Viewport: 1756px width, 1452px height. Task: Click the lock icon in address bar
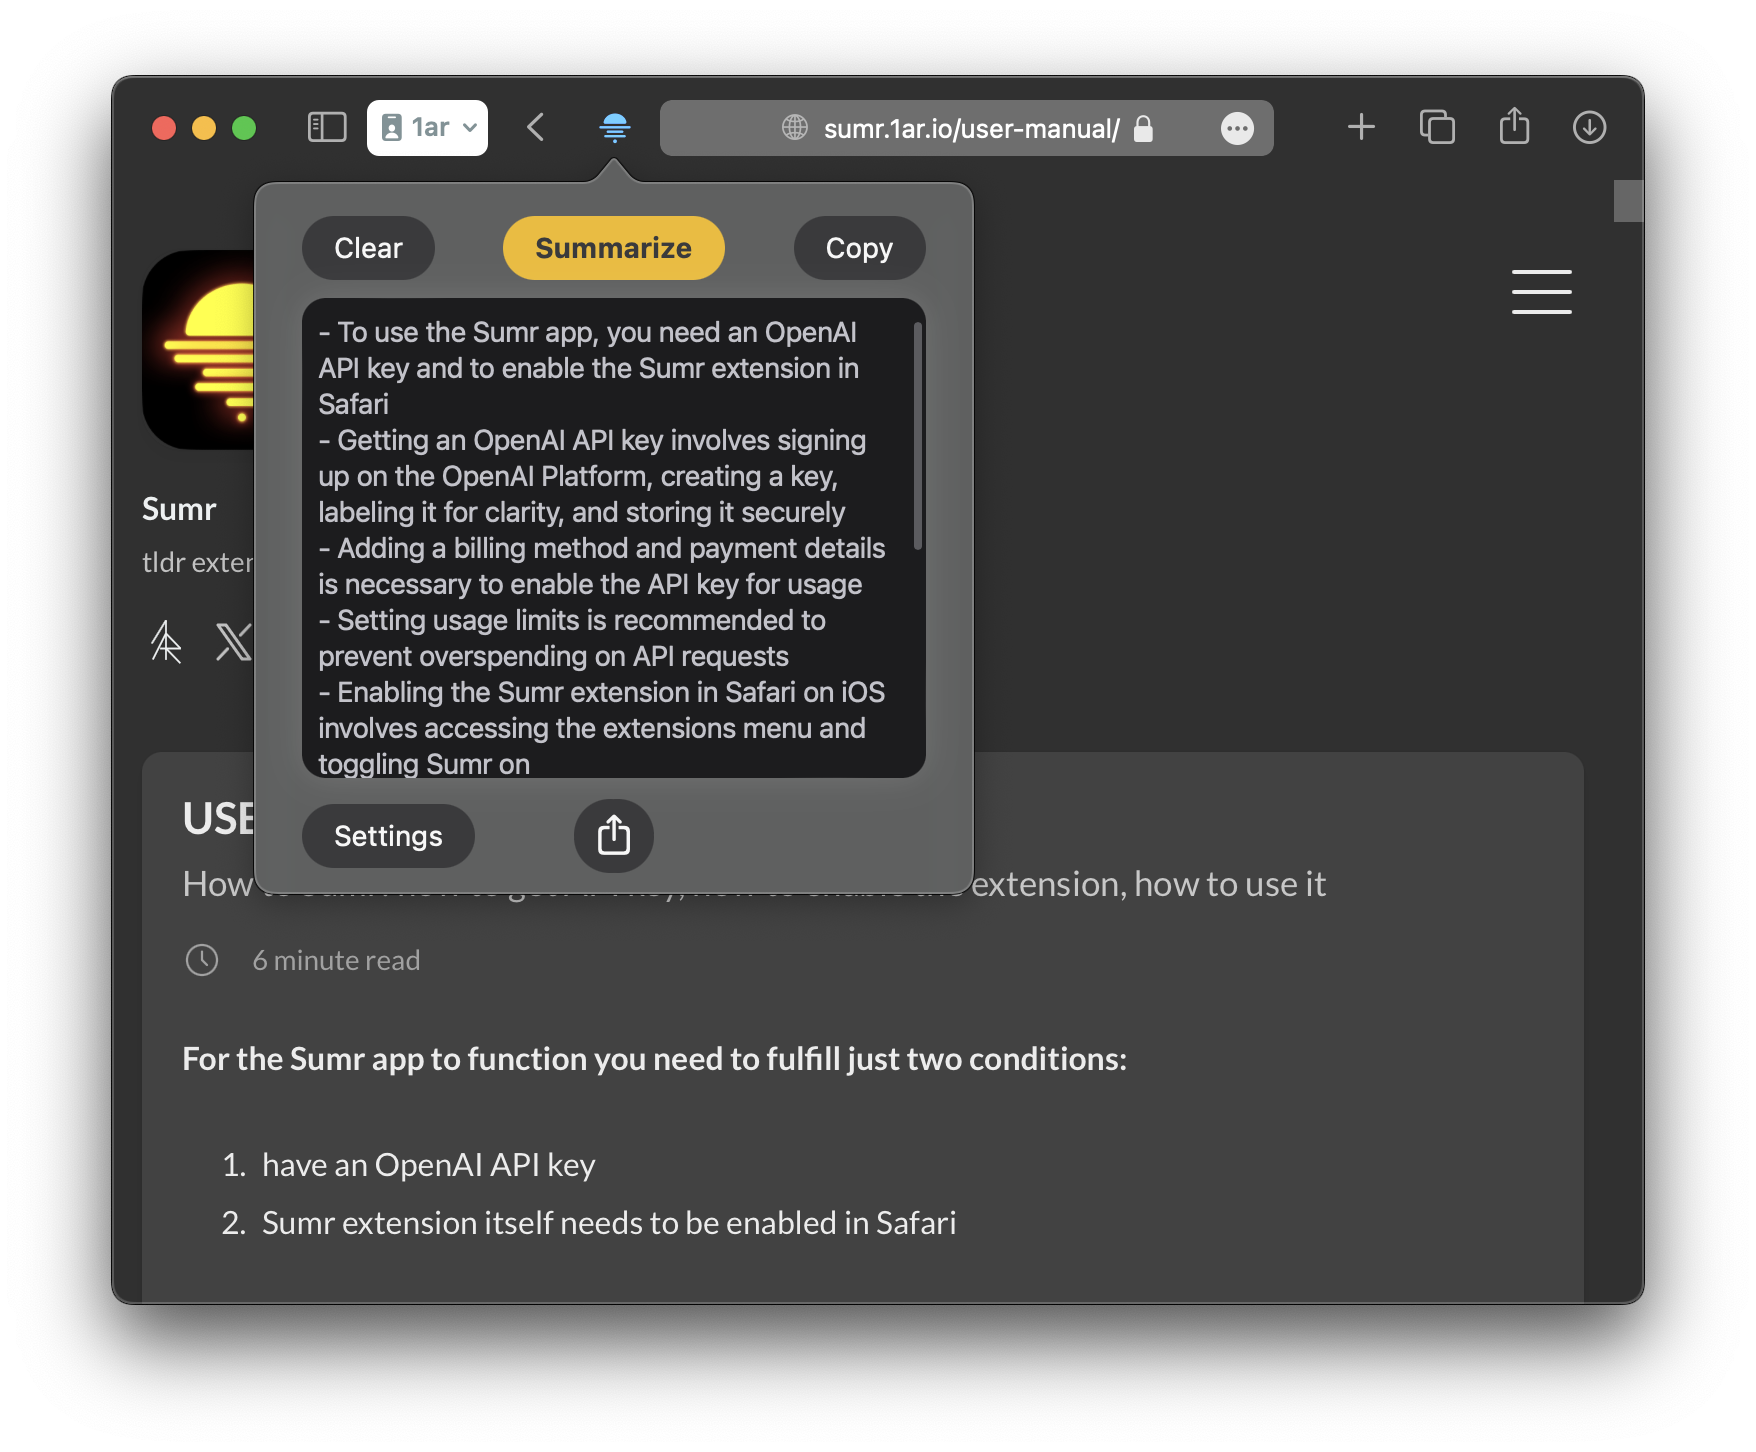1144,128
